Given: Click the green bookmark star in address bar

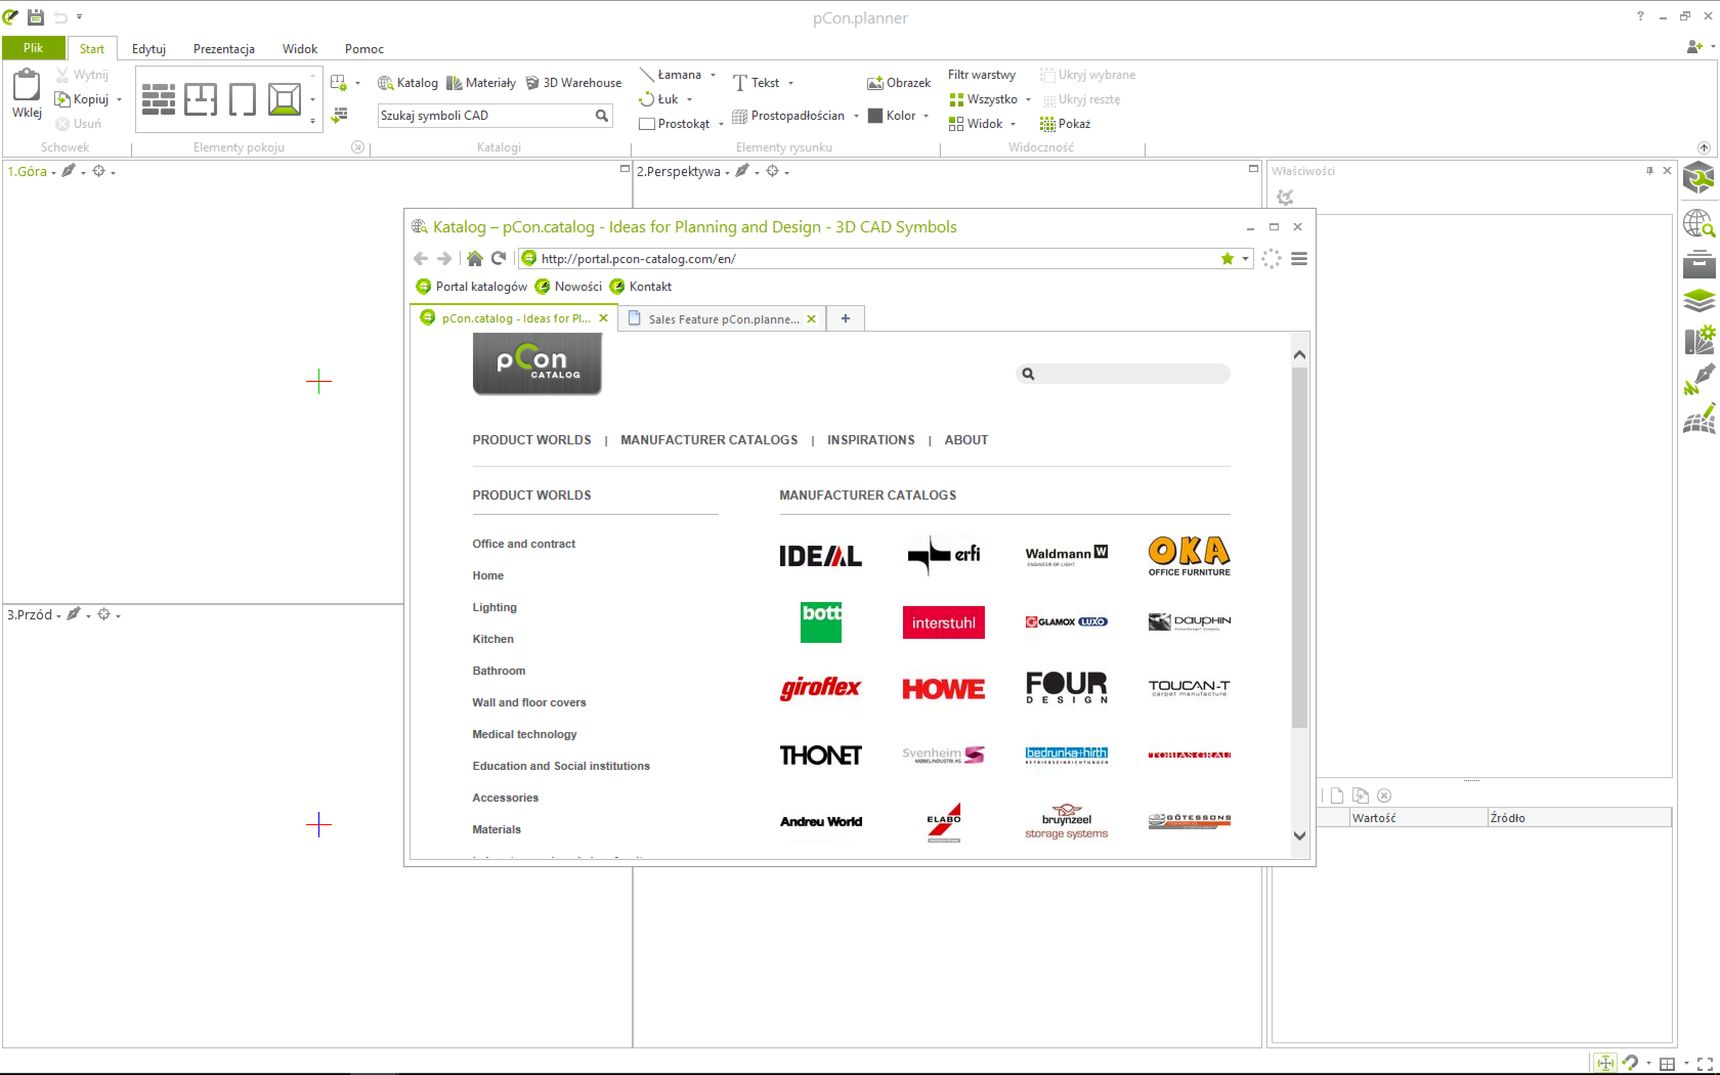Looking at the screenshot, I should coord(1227,259).
